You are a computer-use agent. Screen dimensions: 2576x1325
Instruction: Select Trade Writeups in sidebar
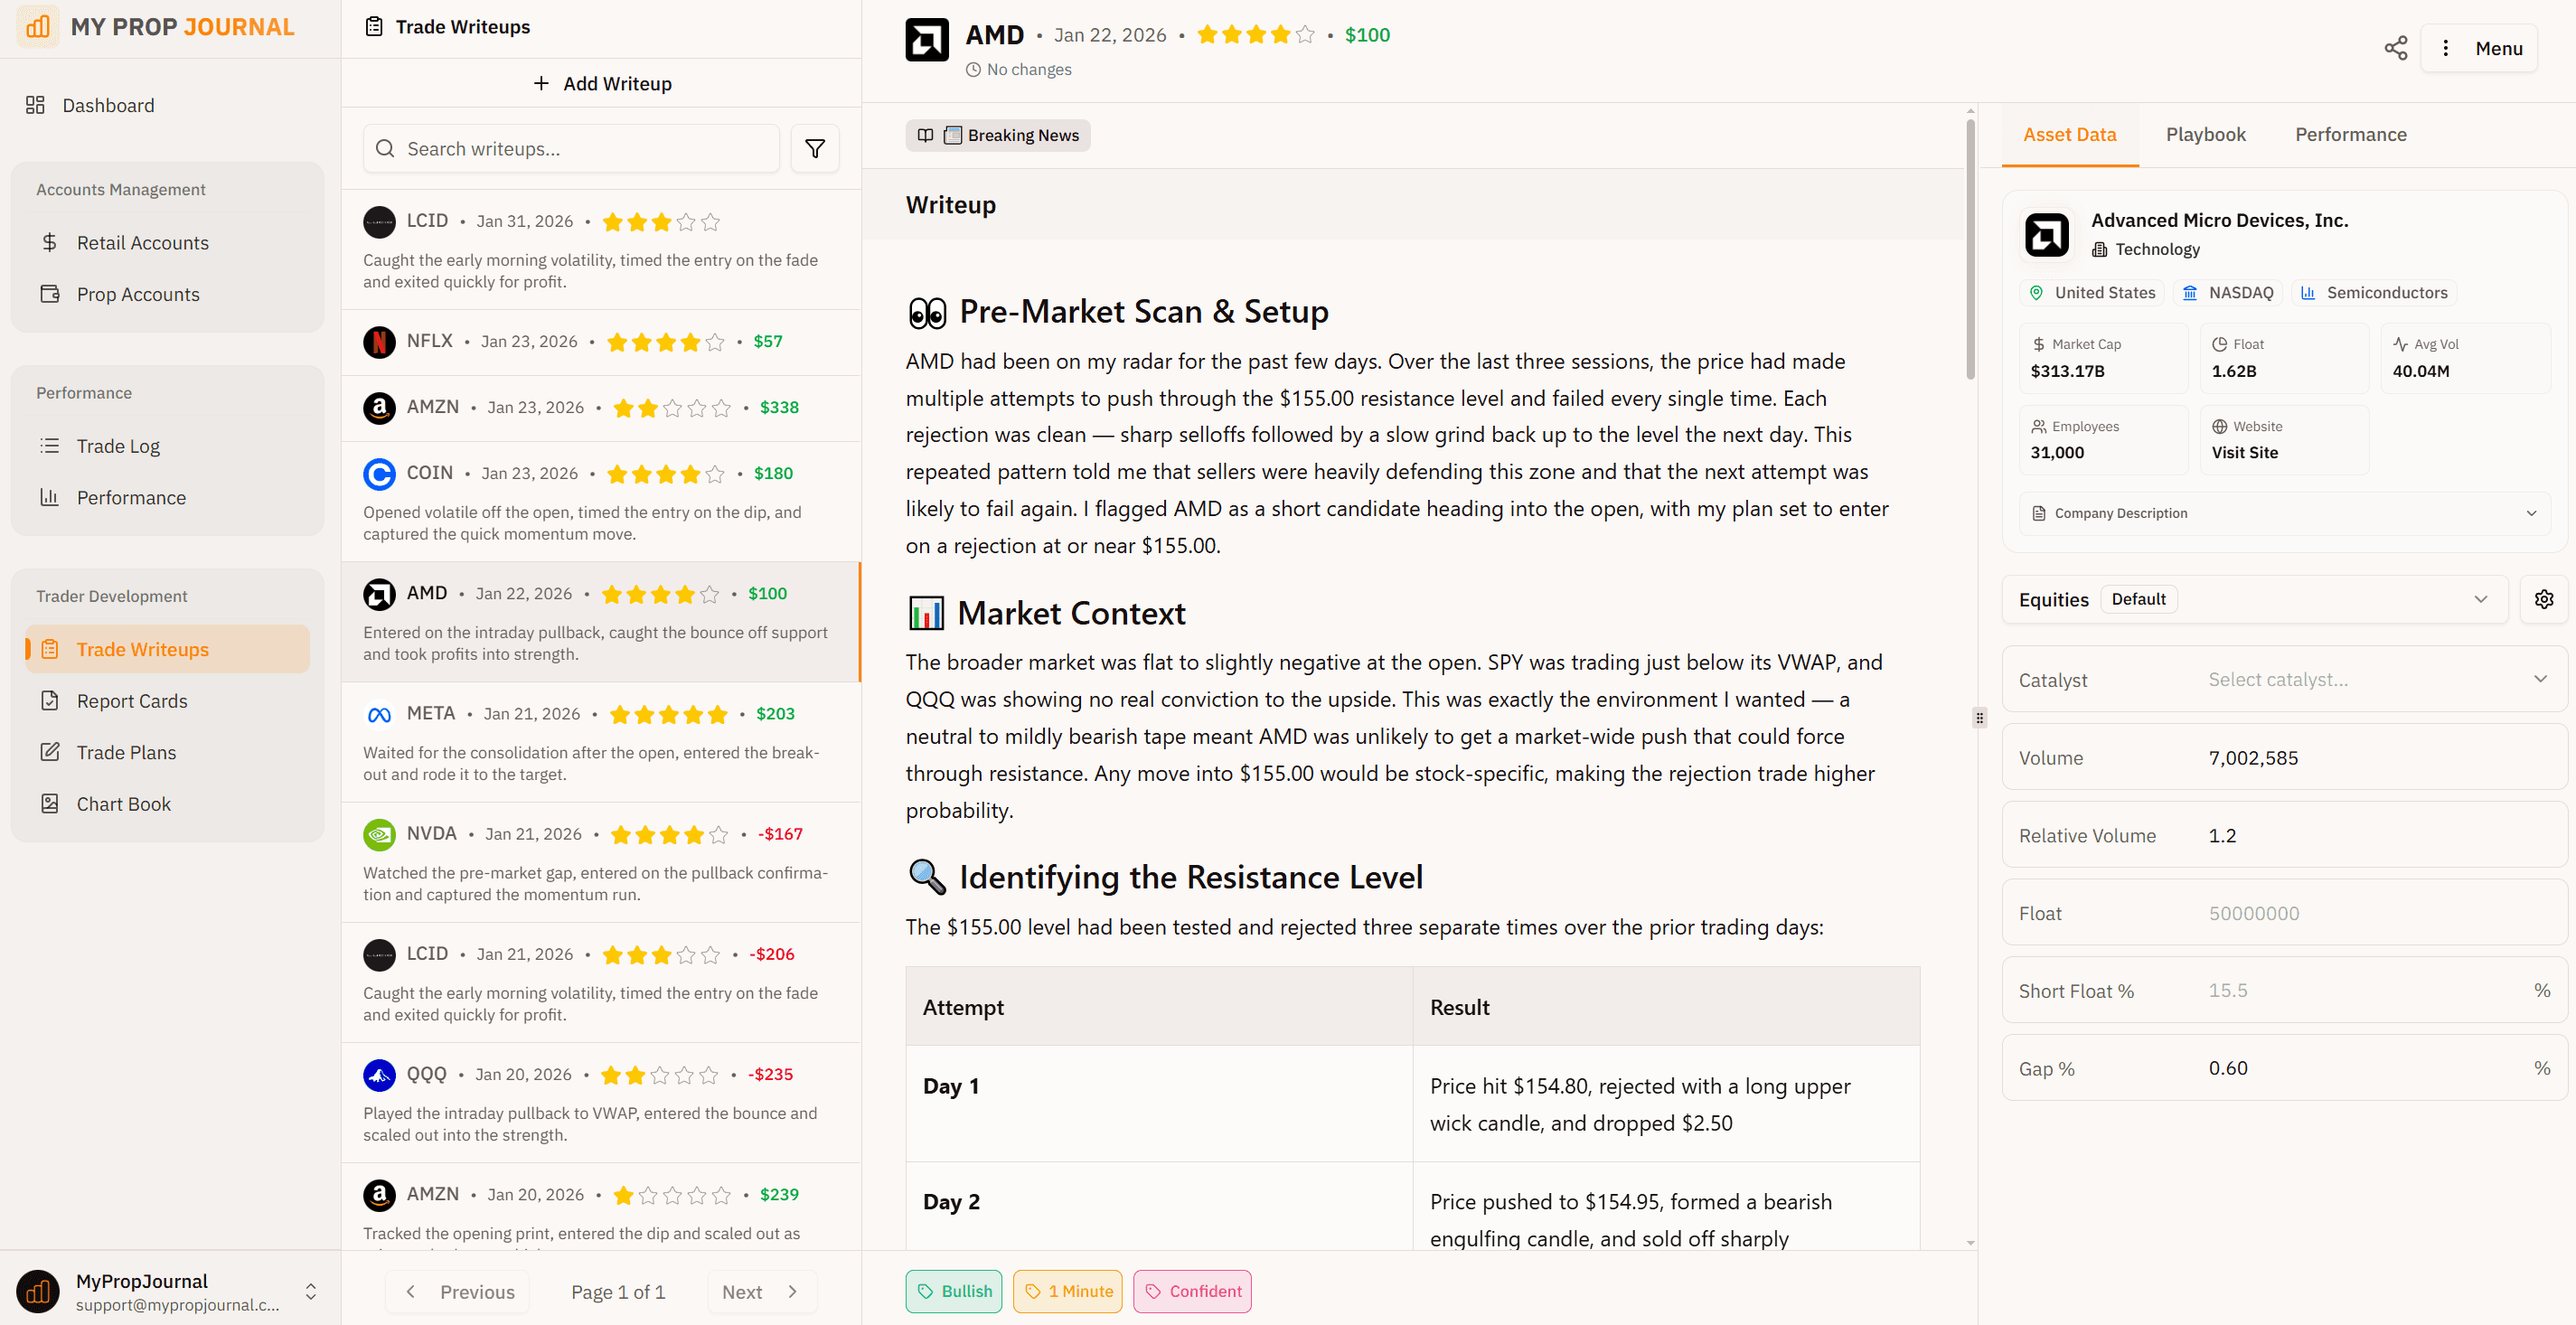tap(168, 649)
